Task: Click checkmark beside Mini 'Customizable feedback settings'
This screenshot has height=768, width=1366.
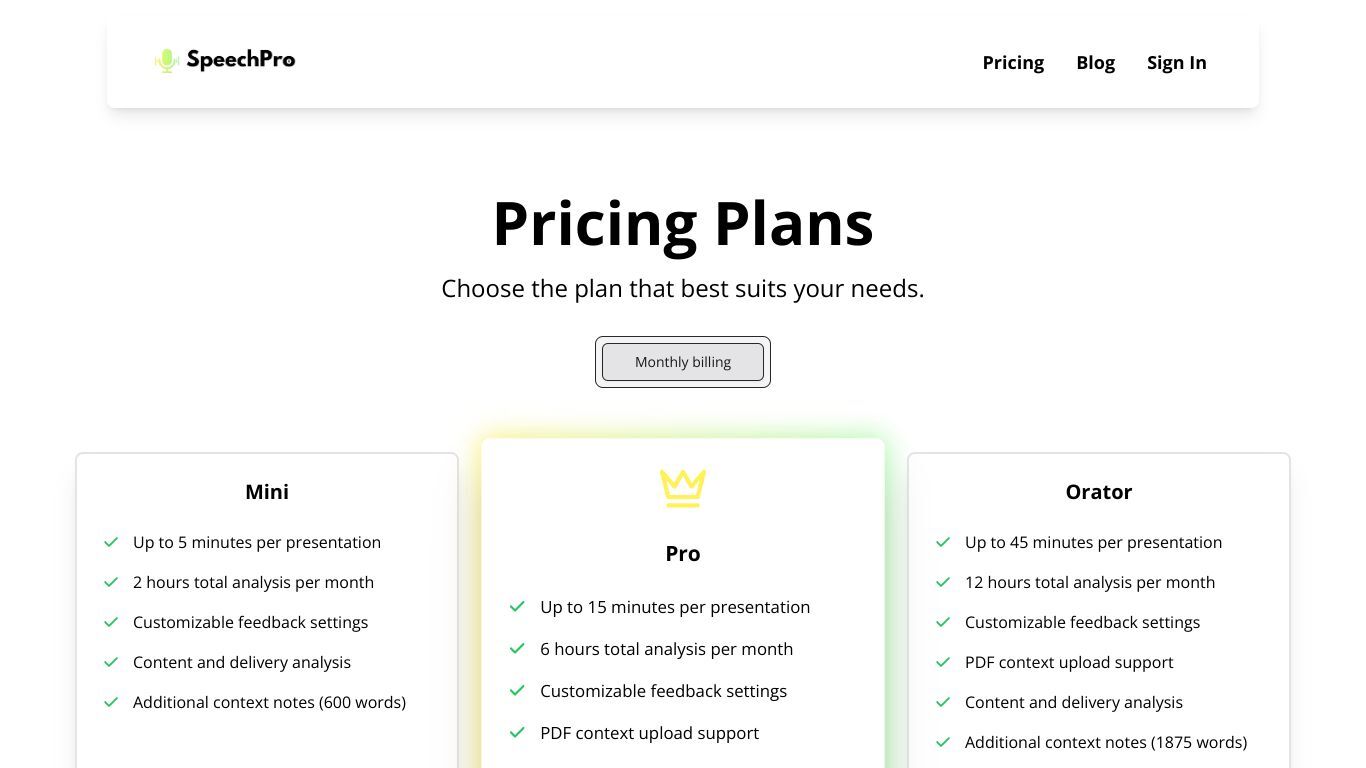Action: click(111, 622)
